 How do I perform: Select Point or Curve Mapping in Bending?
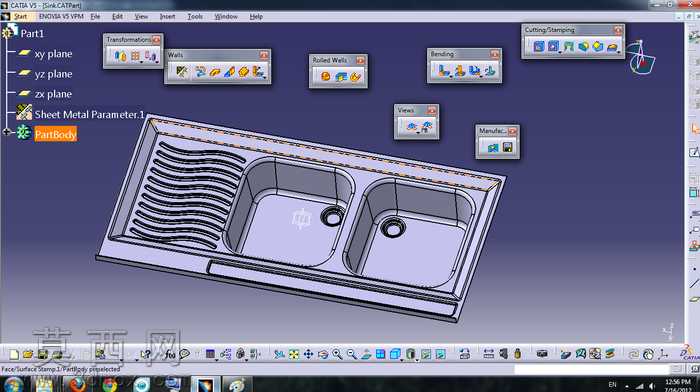(490, 71)
